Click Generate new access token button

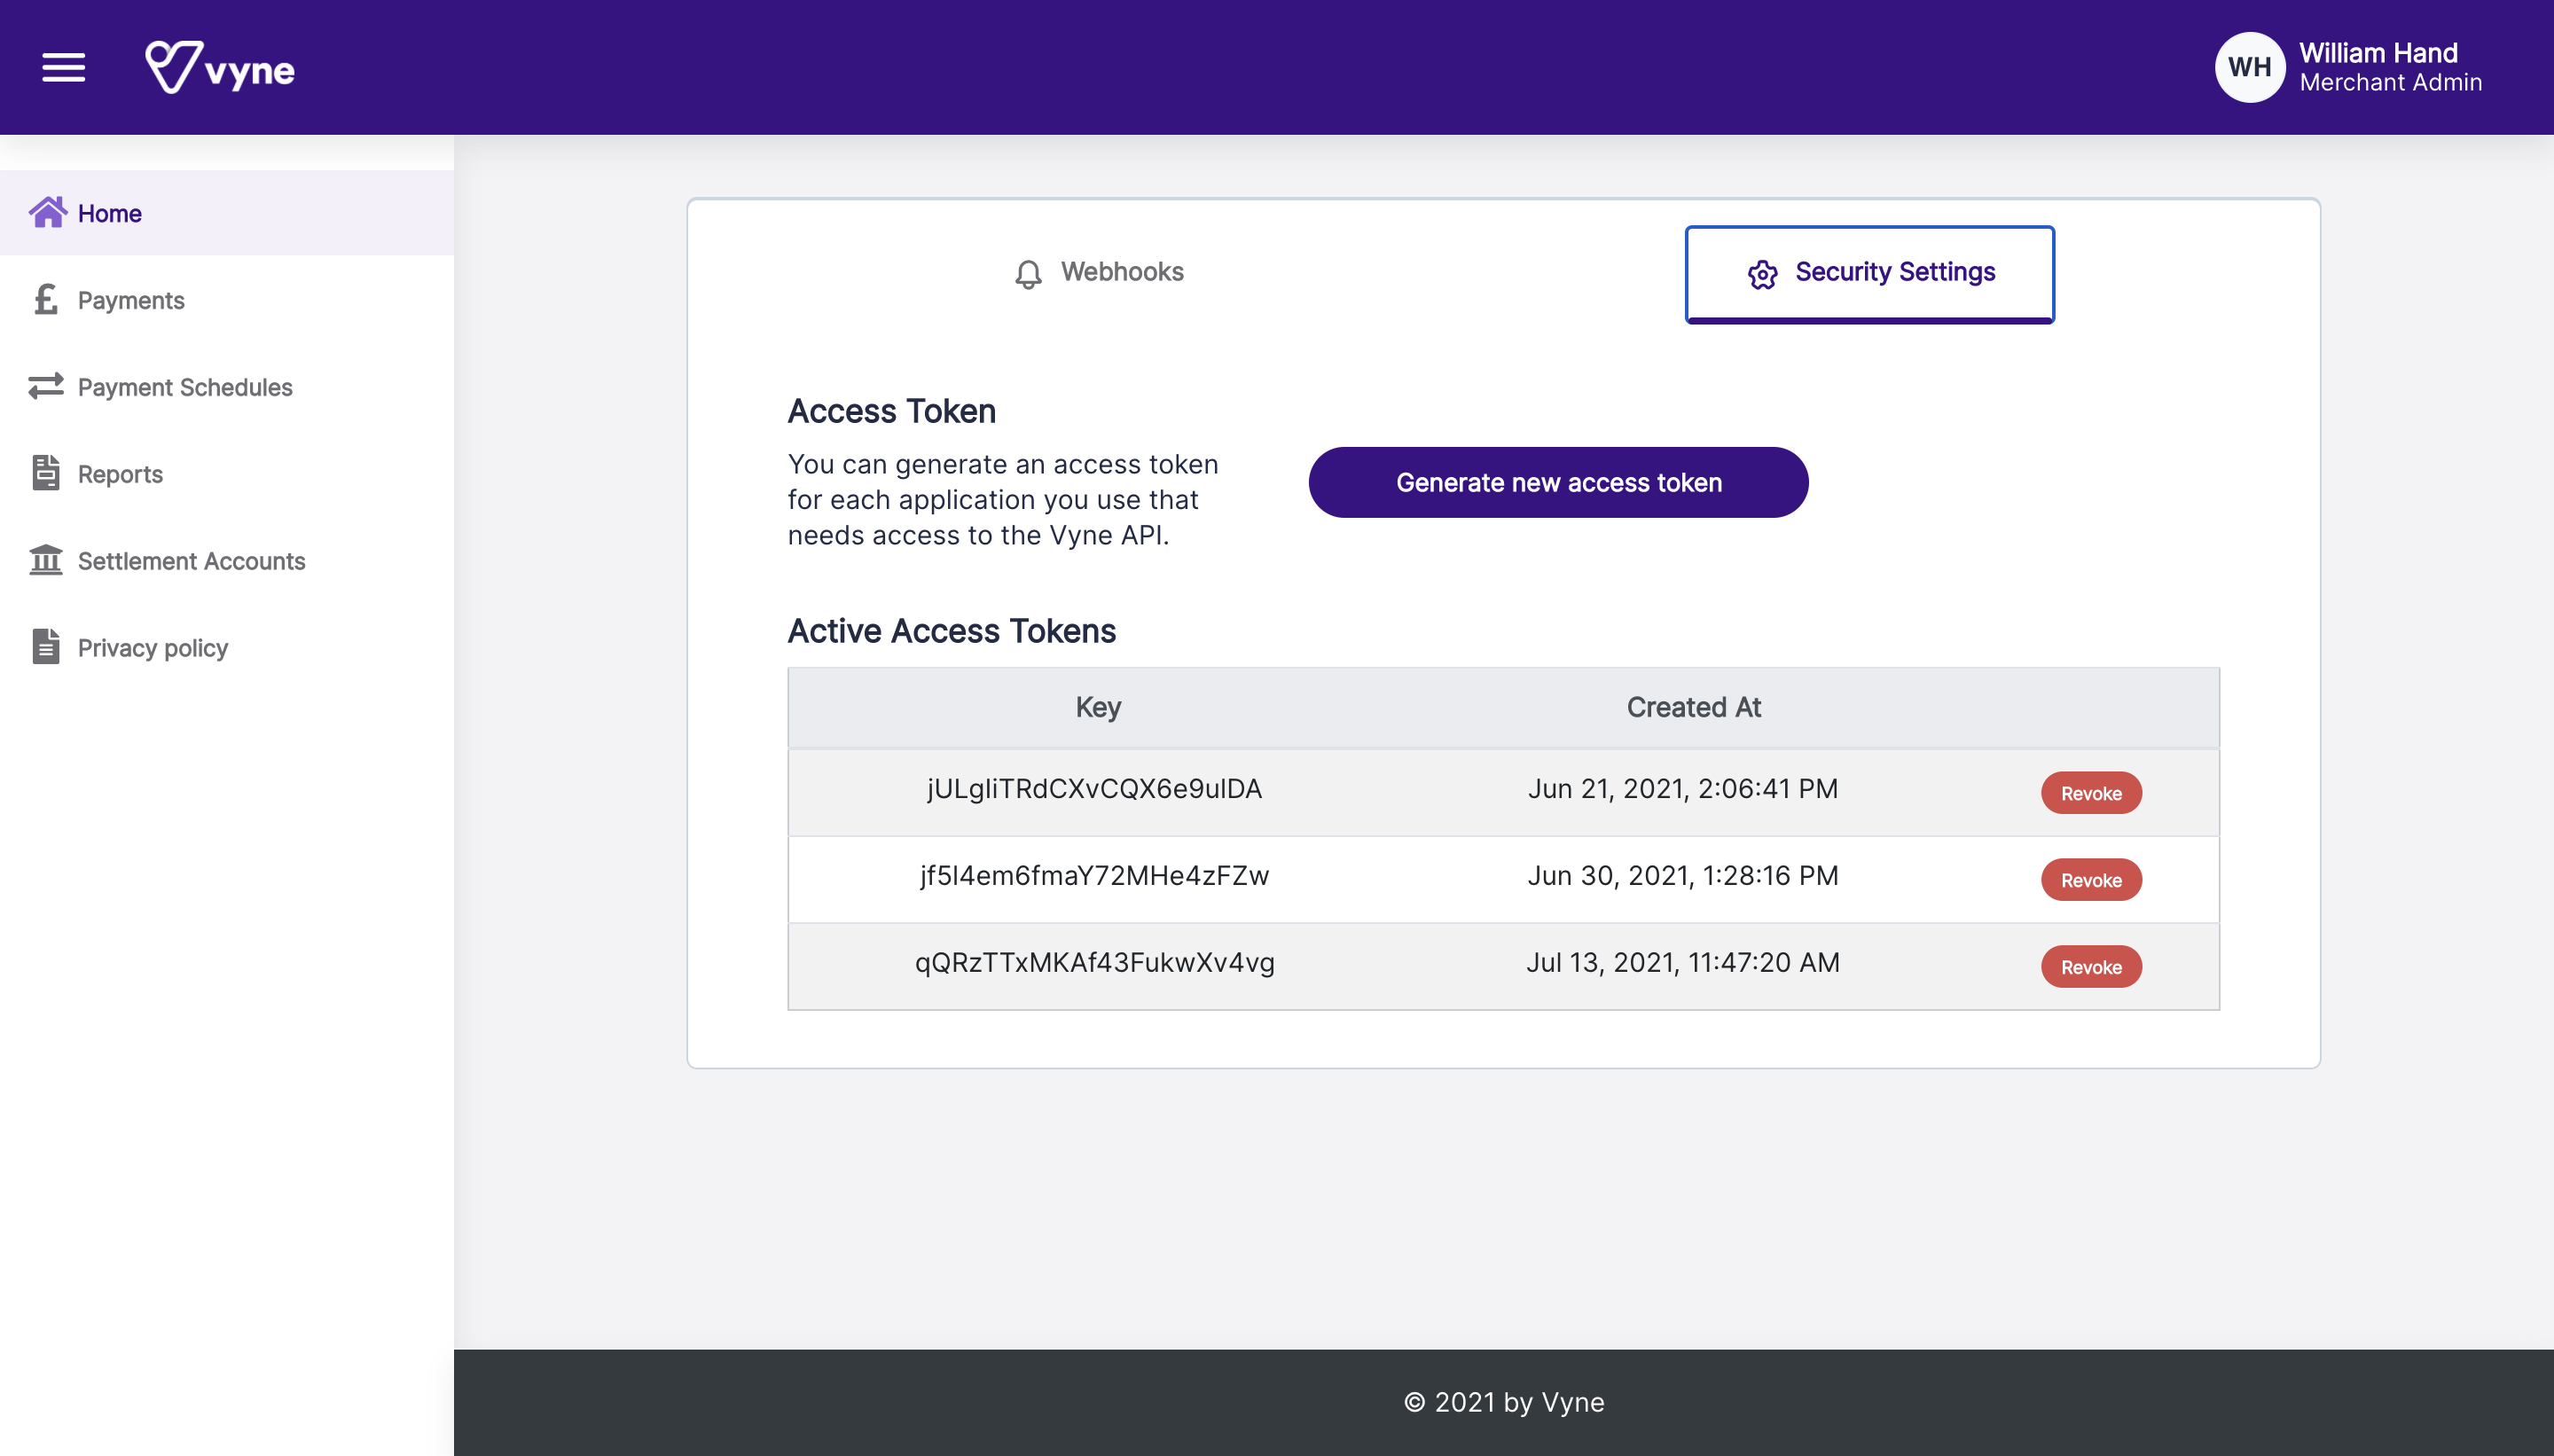coord(1558,482)
